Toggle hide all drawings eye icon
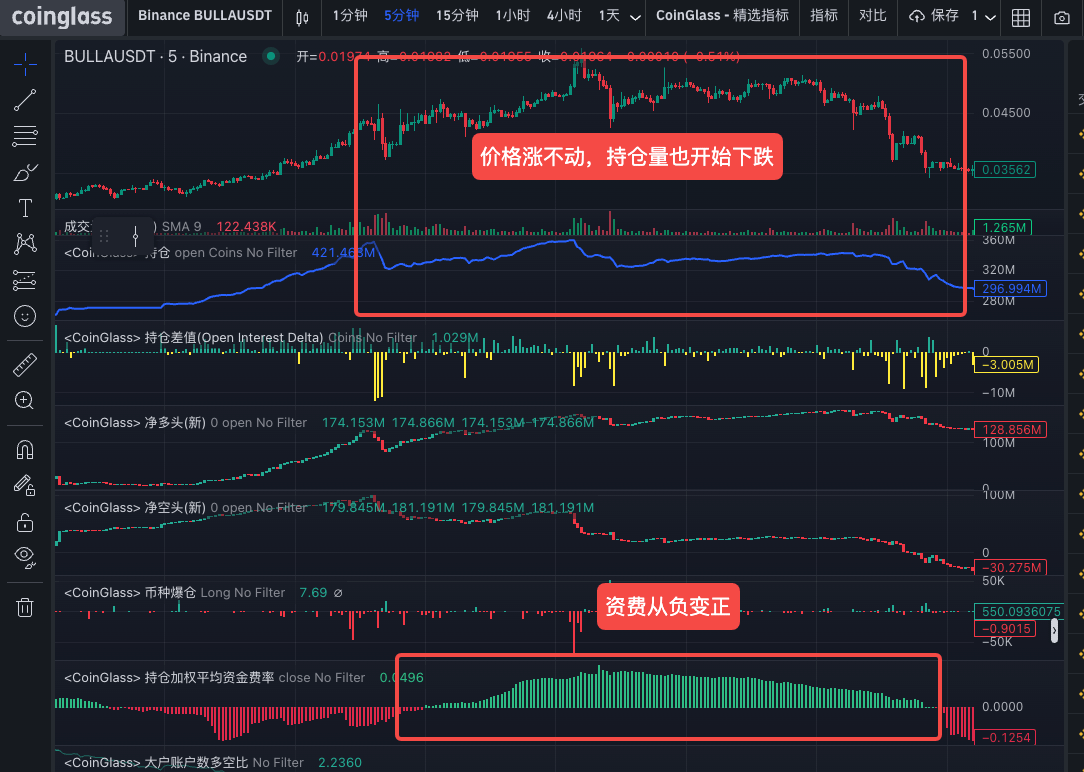The image size is (1084, 772). [25, 556]
